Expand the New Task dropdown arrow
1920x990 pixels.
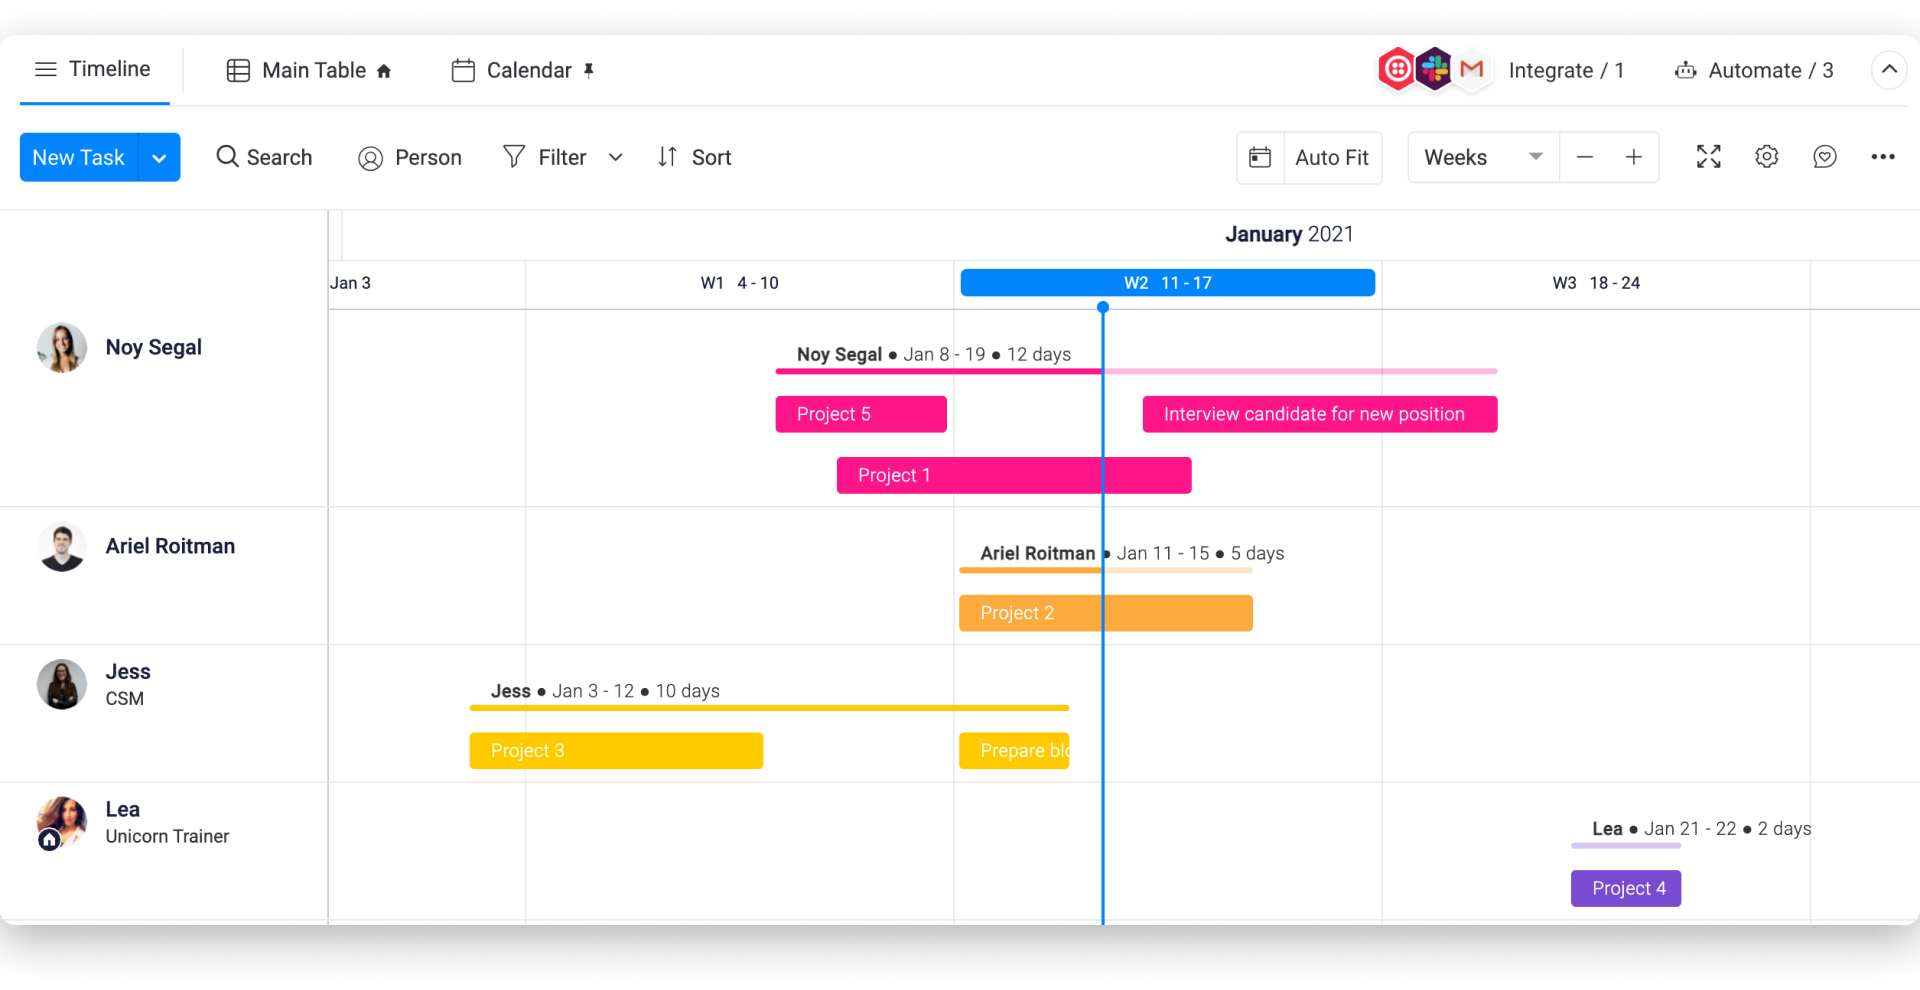[159, 158]
